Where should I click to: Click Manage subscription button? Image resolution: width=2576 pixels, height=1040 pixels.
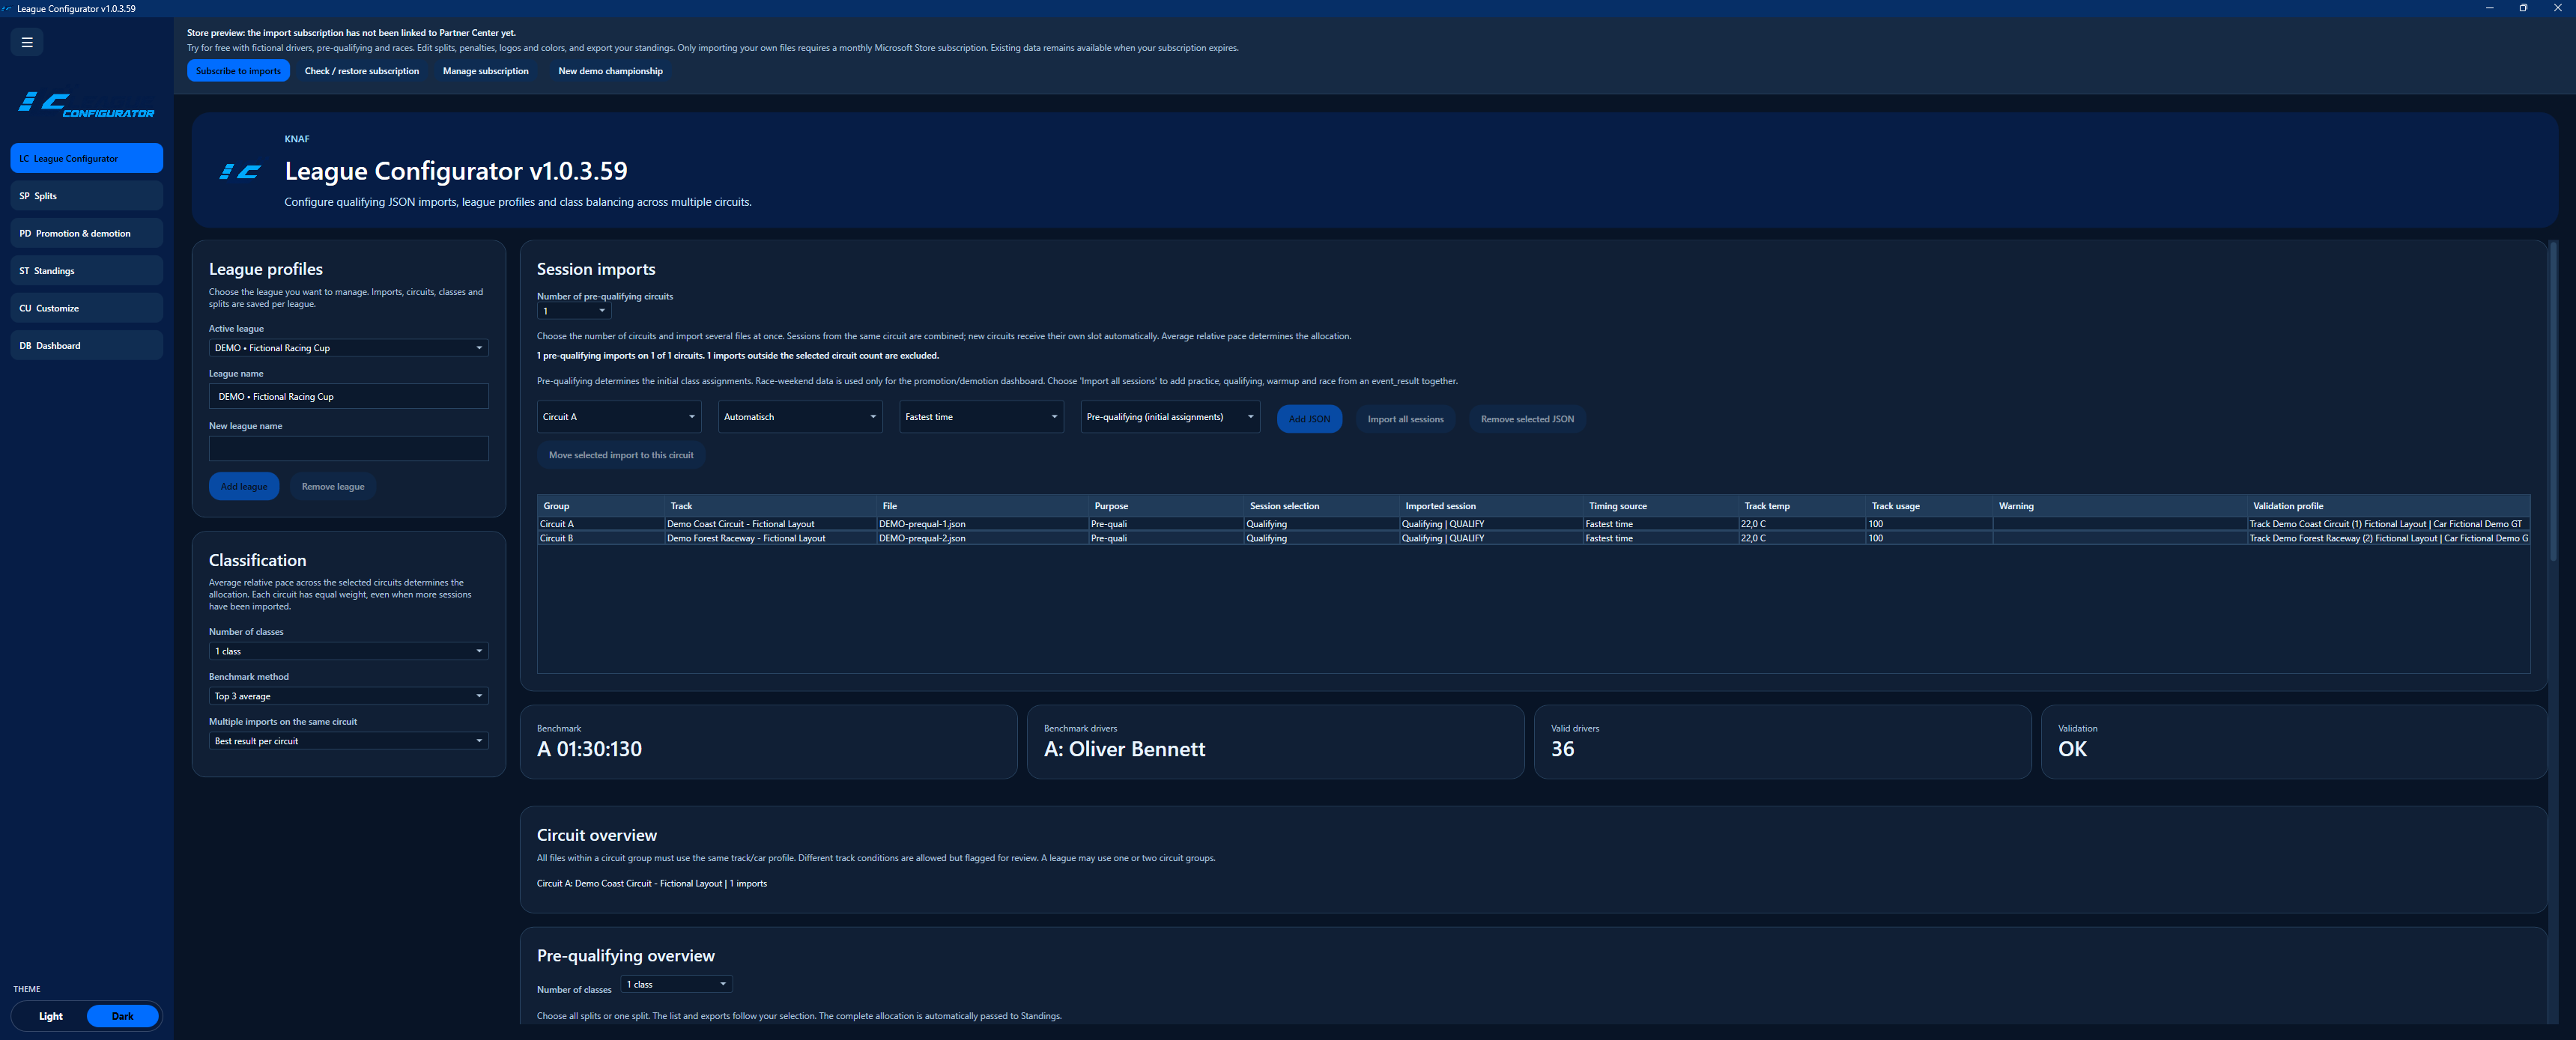(x=485, y=71)
